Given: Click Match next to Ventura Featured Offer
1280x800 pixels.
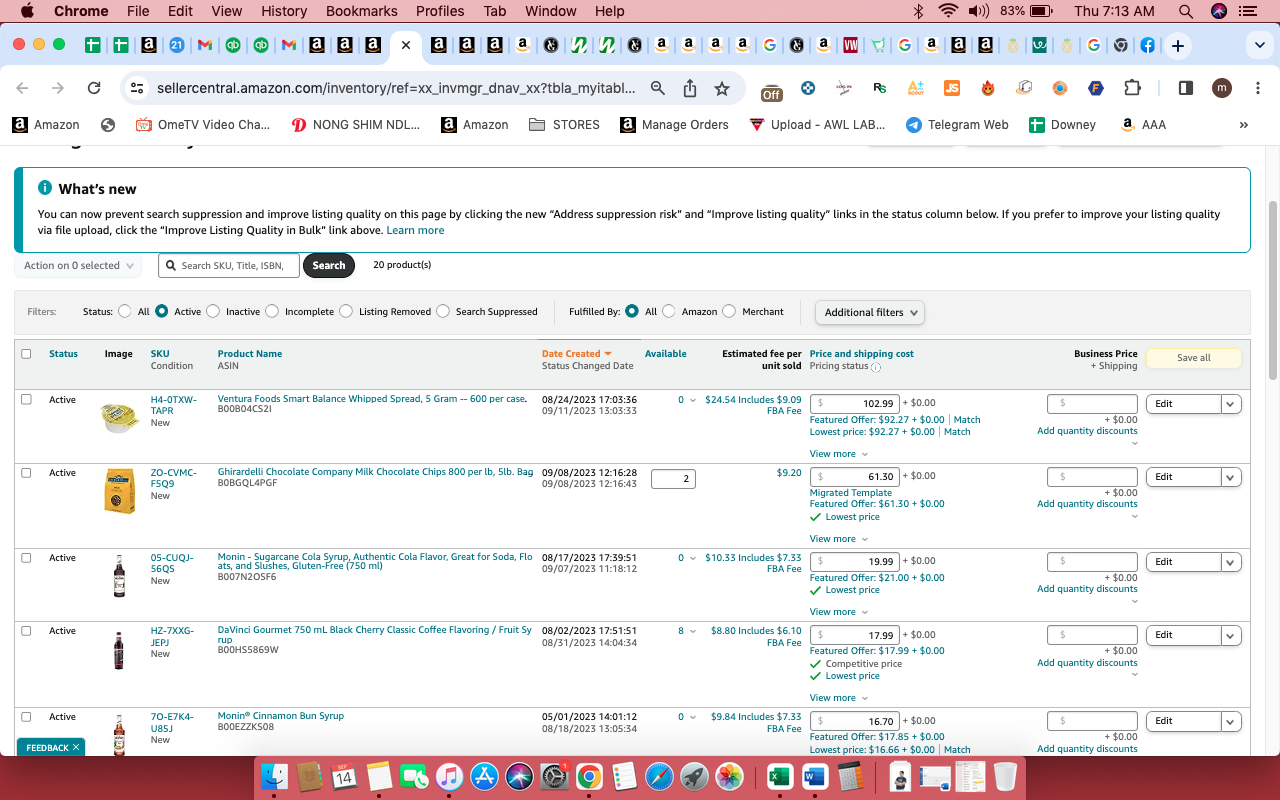Looking at the screenshot, I should pos(967,420).
